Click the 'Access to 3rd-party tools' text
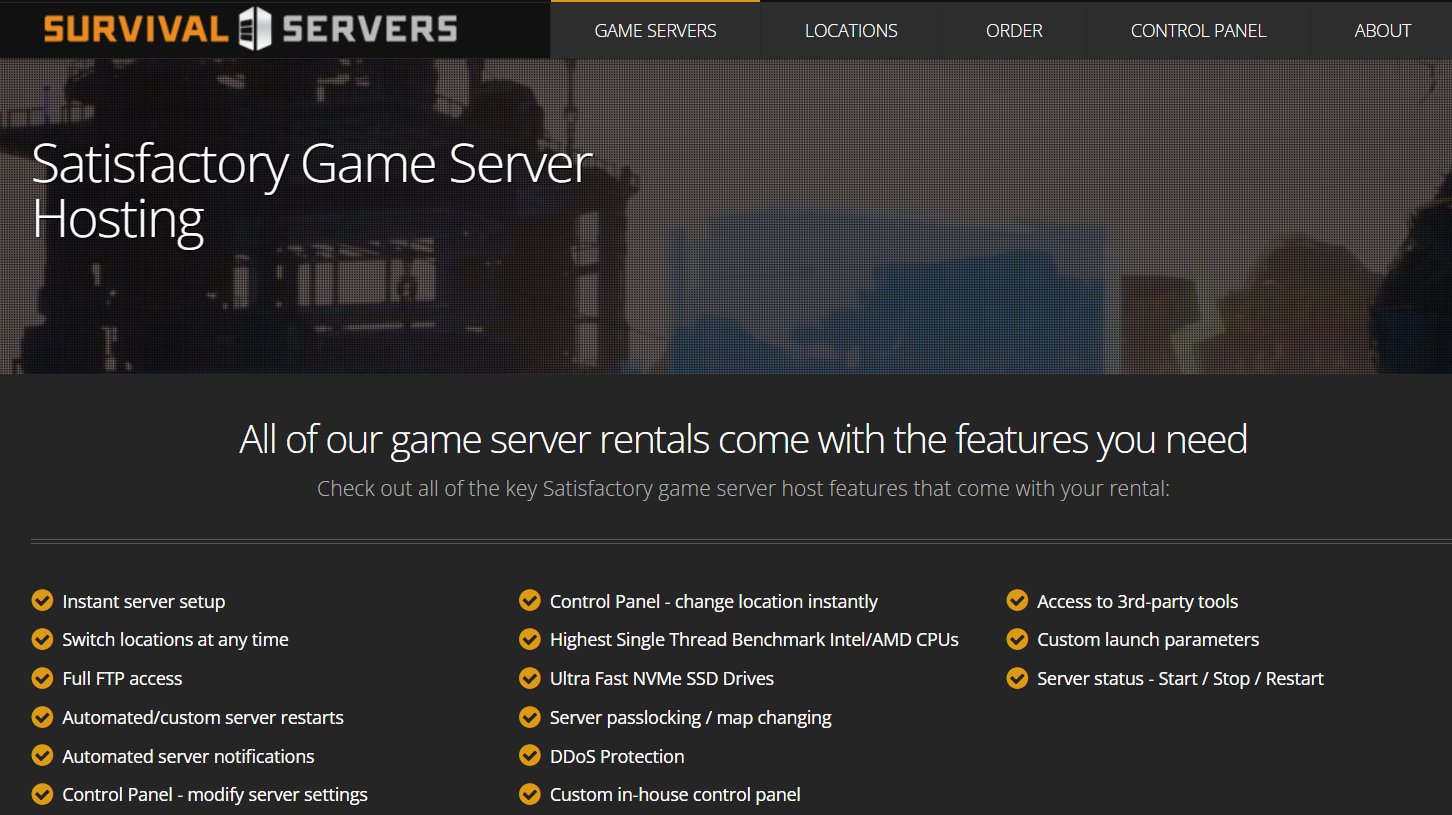 point(1137,602)
